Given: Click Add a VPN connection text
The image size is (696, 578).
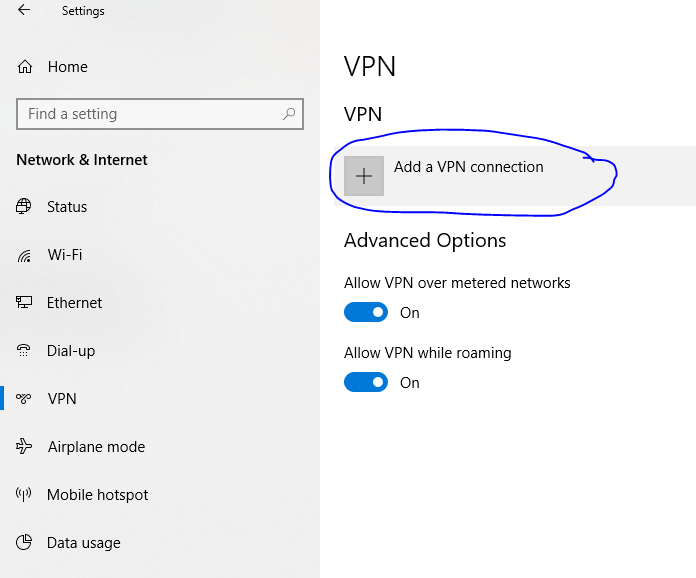Looking at the screenshot, I should coord(469,167).
